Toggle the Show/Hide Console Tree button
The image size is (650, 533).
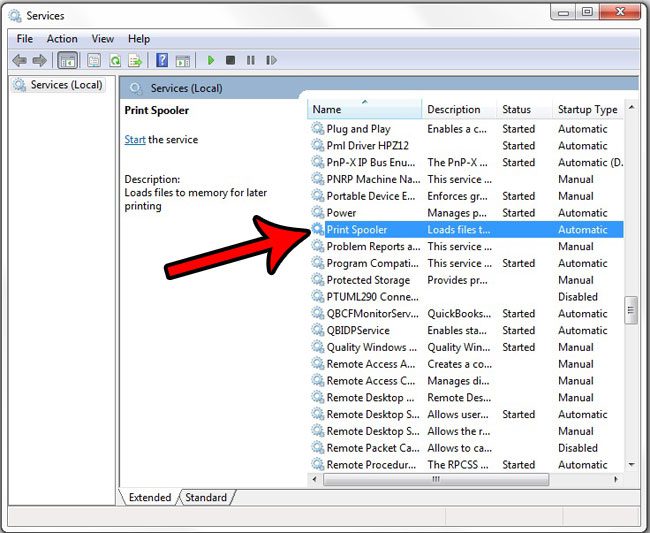pyautogui.click(x=68, y=60)
